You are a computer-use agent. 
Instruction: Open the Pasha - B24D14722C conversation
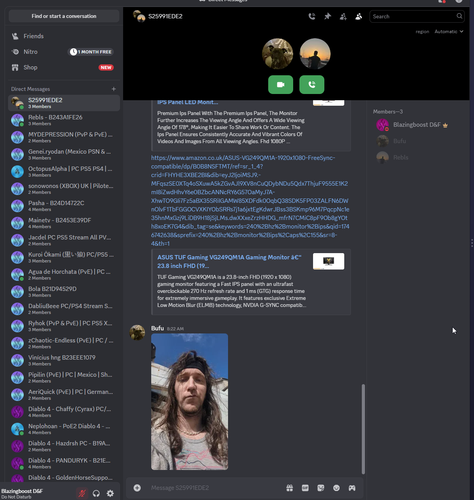point(64,206)
